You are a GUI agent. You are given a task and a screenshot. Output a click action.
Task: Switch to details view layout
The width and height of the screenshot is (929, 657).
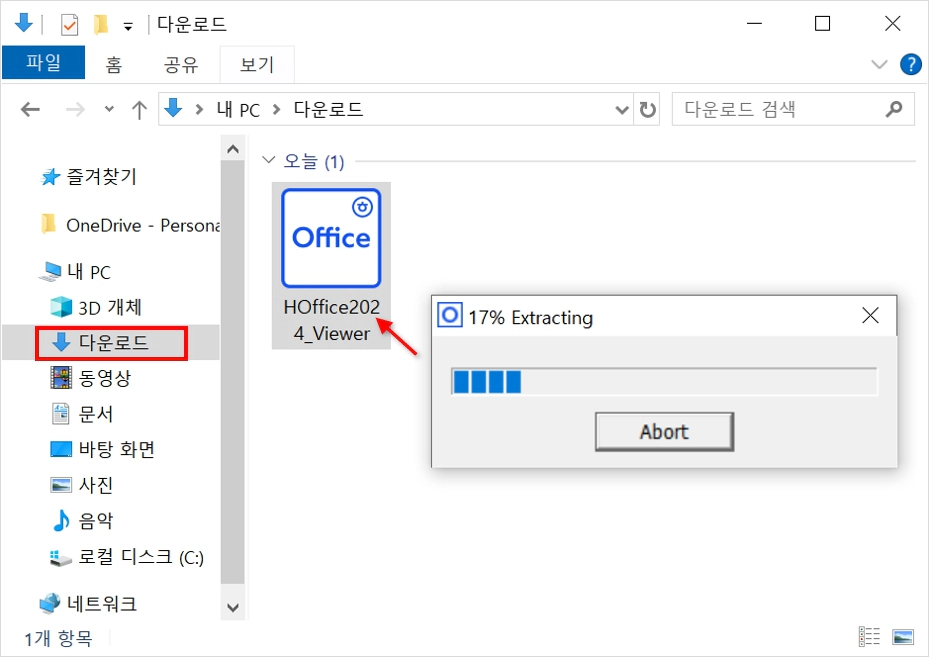pyautogui.click(x=868, y=636)
